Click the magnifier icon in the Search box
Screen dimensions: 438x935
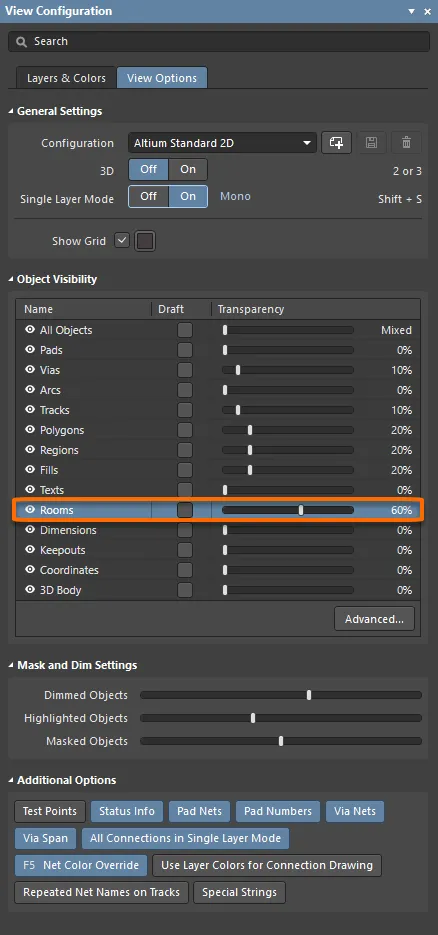22,41
